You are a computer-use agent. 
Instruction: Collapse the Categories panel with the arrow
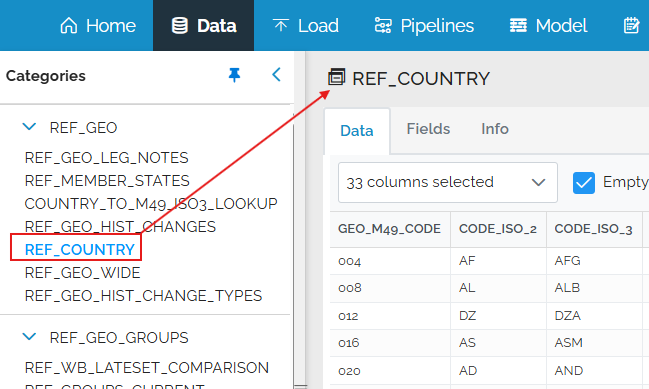276,75
